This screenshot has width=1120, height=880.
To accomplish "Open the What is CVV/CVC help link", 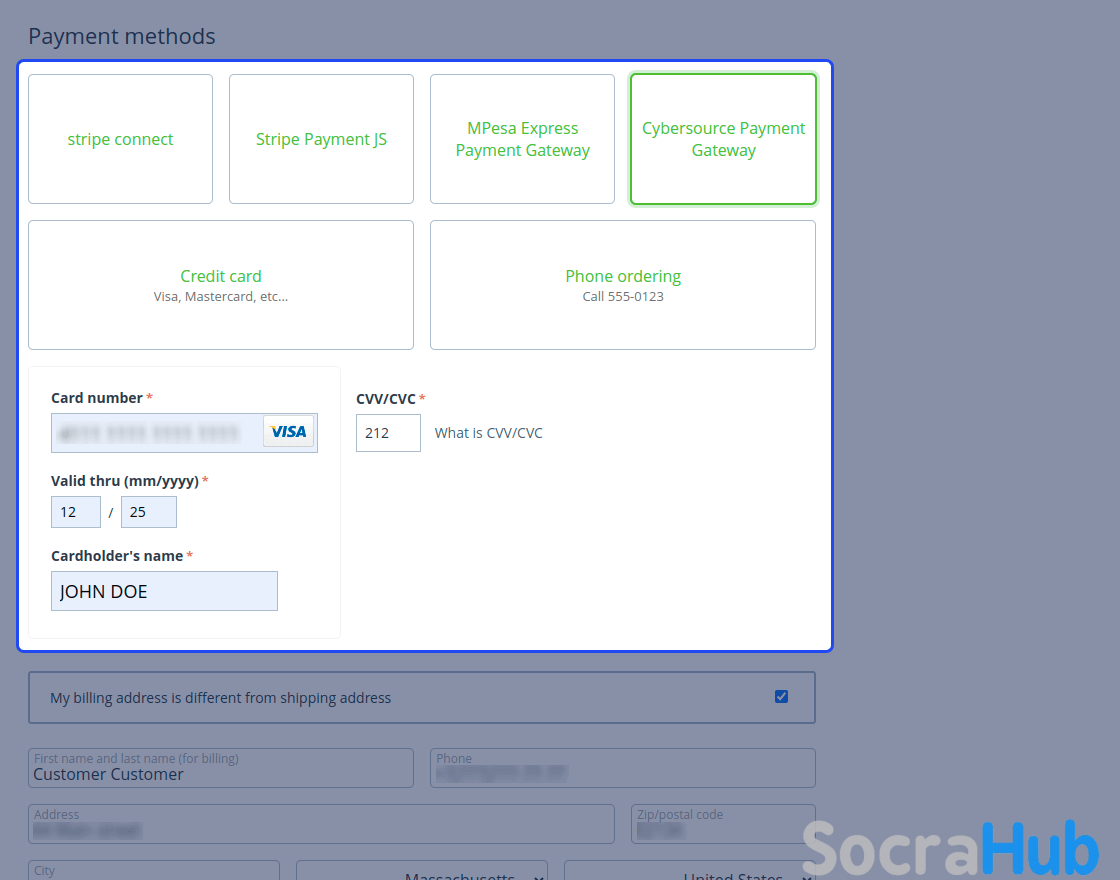I will pos(488,433).
